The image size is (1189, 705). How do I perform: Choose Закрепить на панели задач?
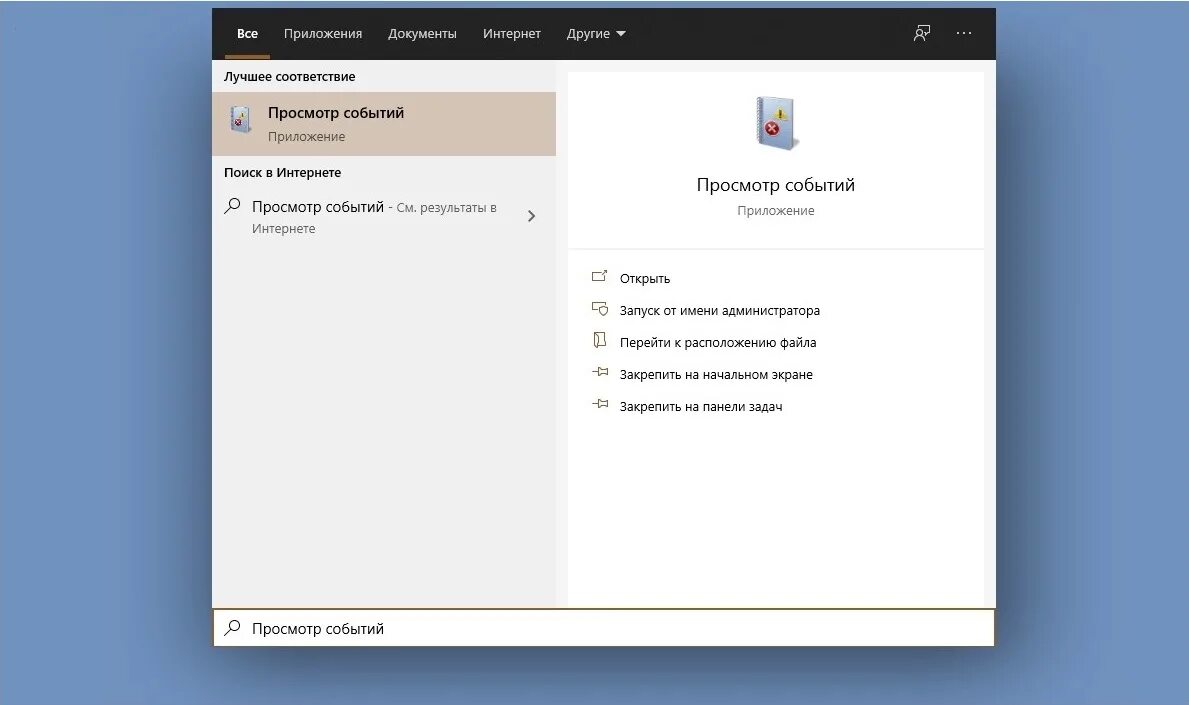pyautogui.click(x=701, y=406)
